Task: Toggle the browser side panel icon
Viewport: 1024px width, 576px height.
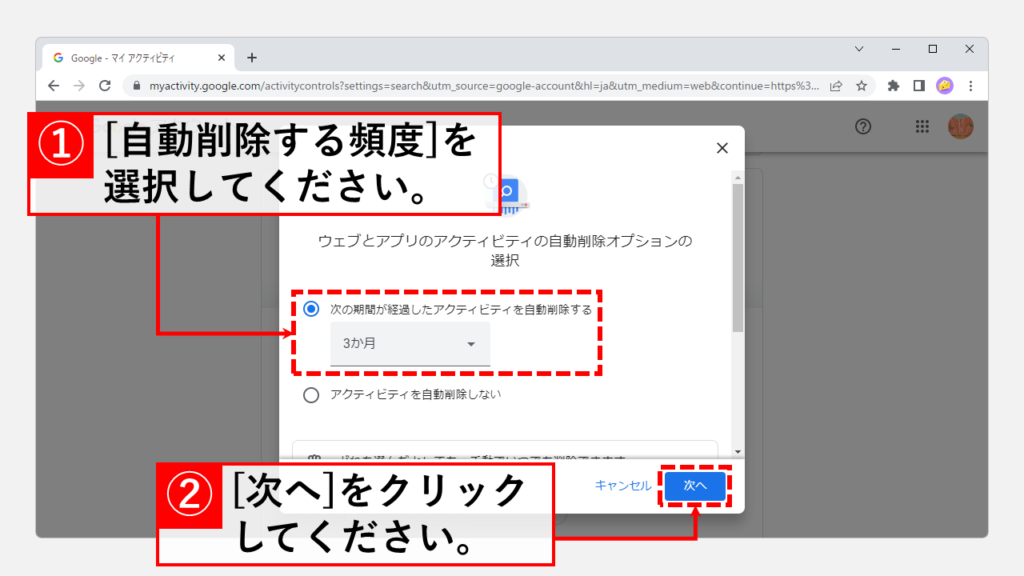Action: [919, 86]
